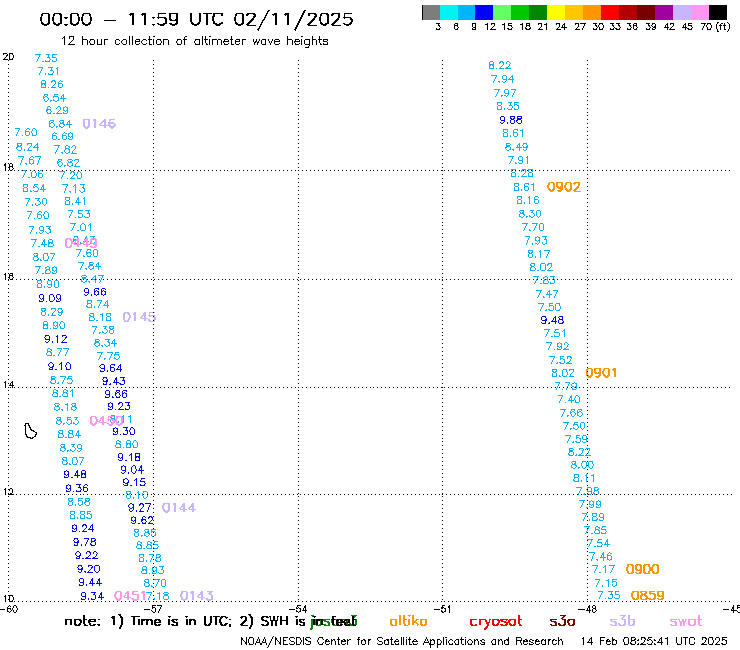Viewport: 740px width, 650px height.
Task: Select the 9.62 wave height value
Action: pos(142,520)
